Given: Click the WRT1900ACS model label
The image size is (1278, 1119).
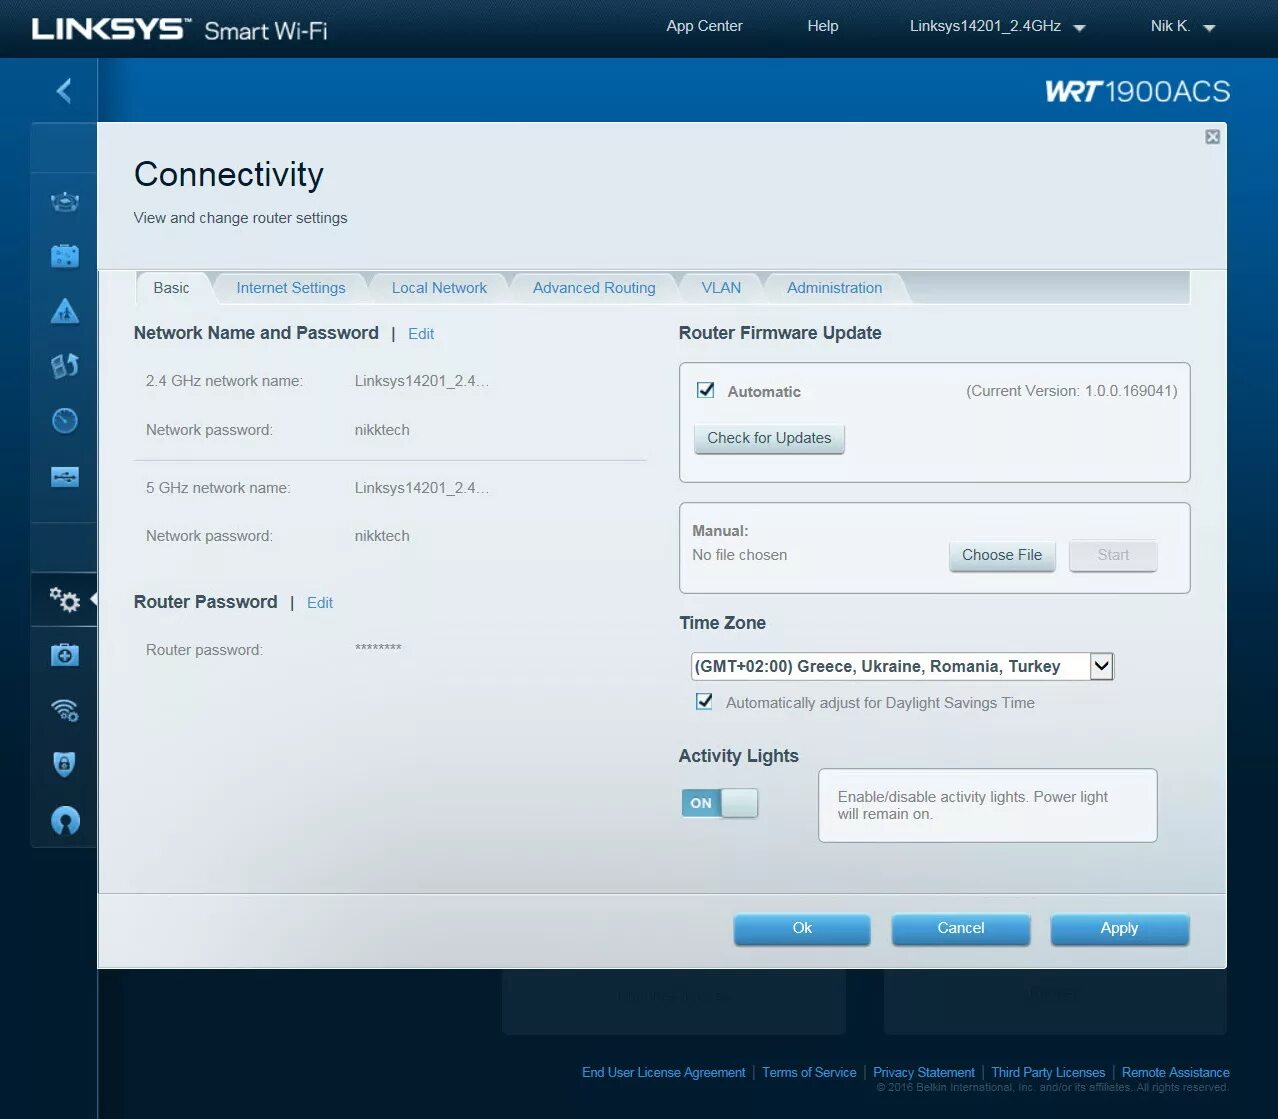Looking at the screenshot, I should pyautogui.click(x=1138, y=92).
